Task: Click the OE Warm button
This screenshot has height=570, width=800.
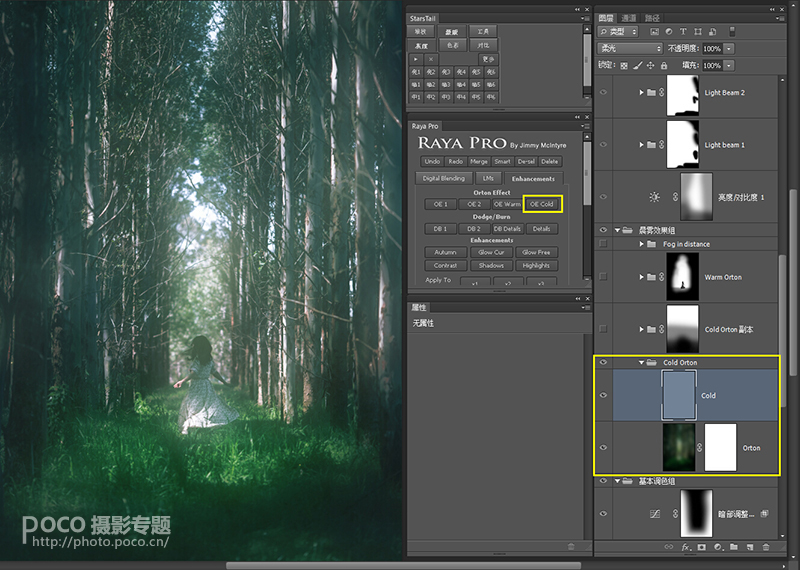Action: point(507,204)
